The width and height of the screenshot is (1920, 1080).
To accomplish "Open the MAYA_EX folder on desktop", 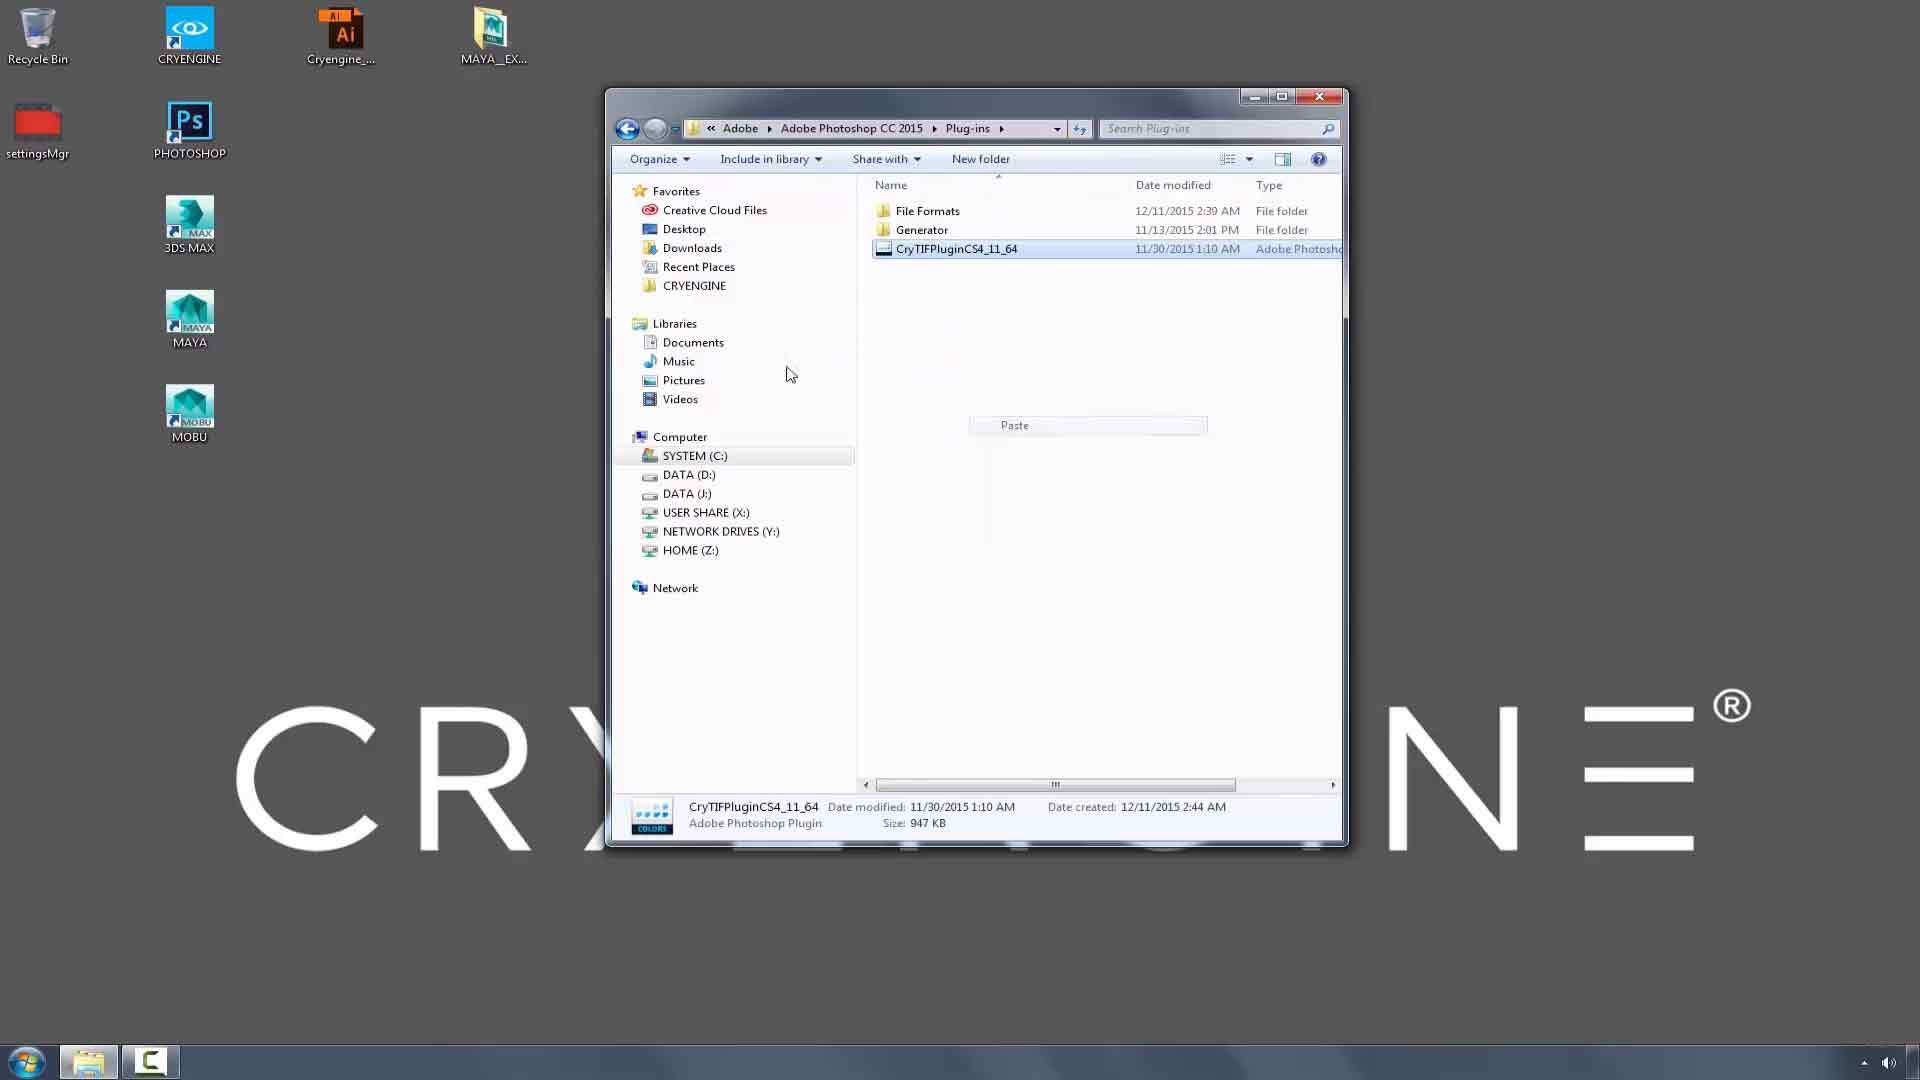I will pyautogui.click(x=492, y=30).
